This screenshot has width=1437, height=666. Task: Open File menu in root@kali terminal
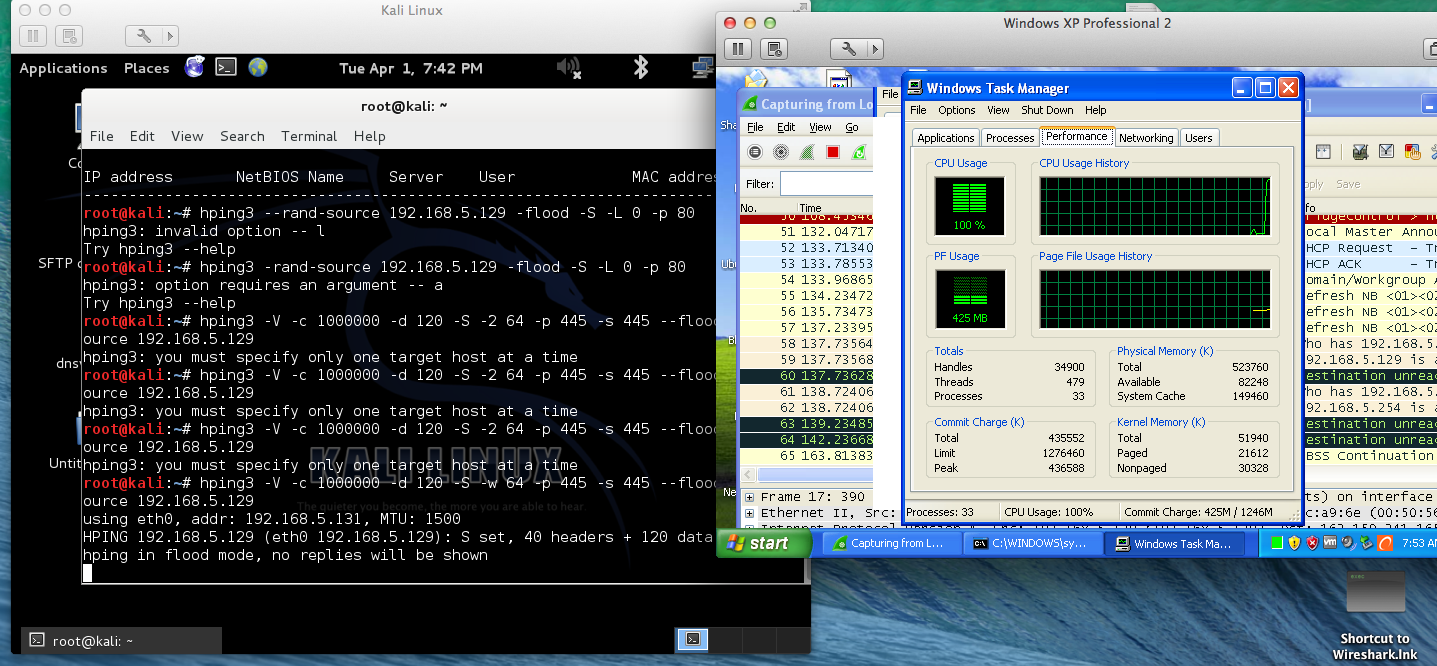pyautogui.click(x=102, y=136)
